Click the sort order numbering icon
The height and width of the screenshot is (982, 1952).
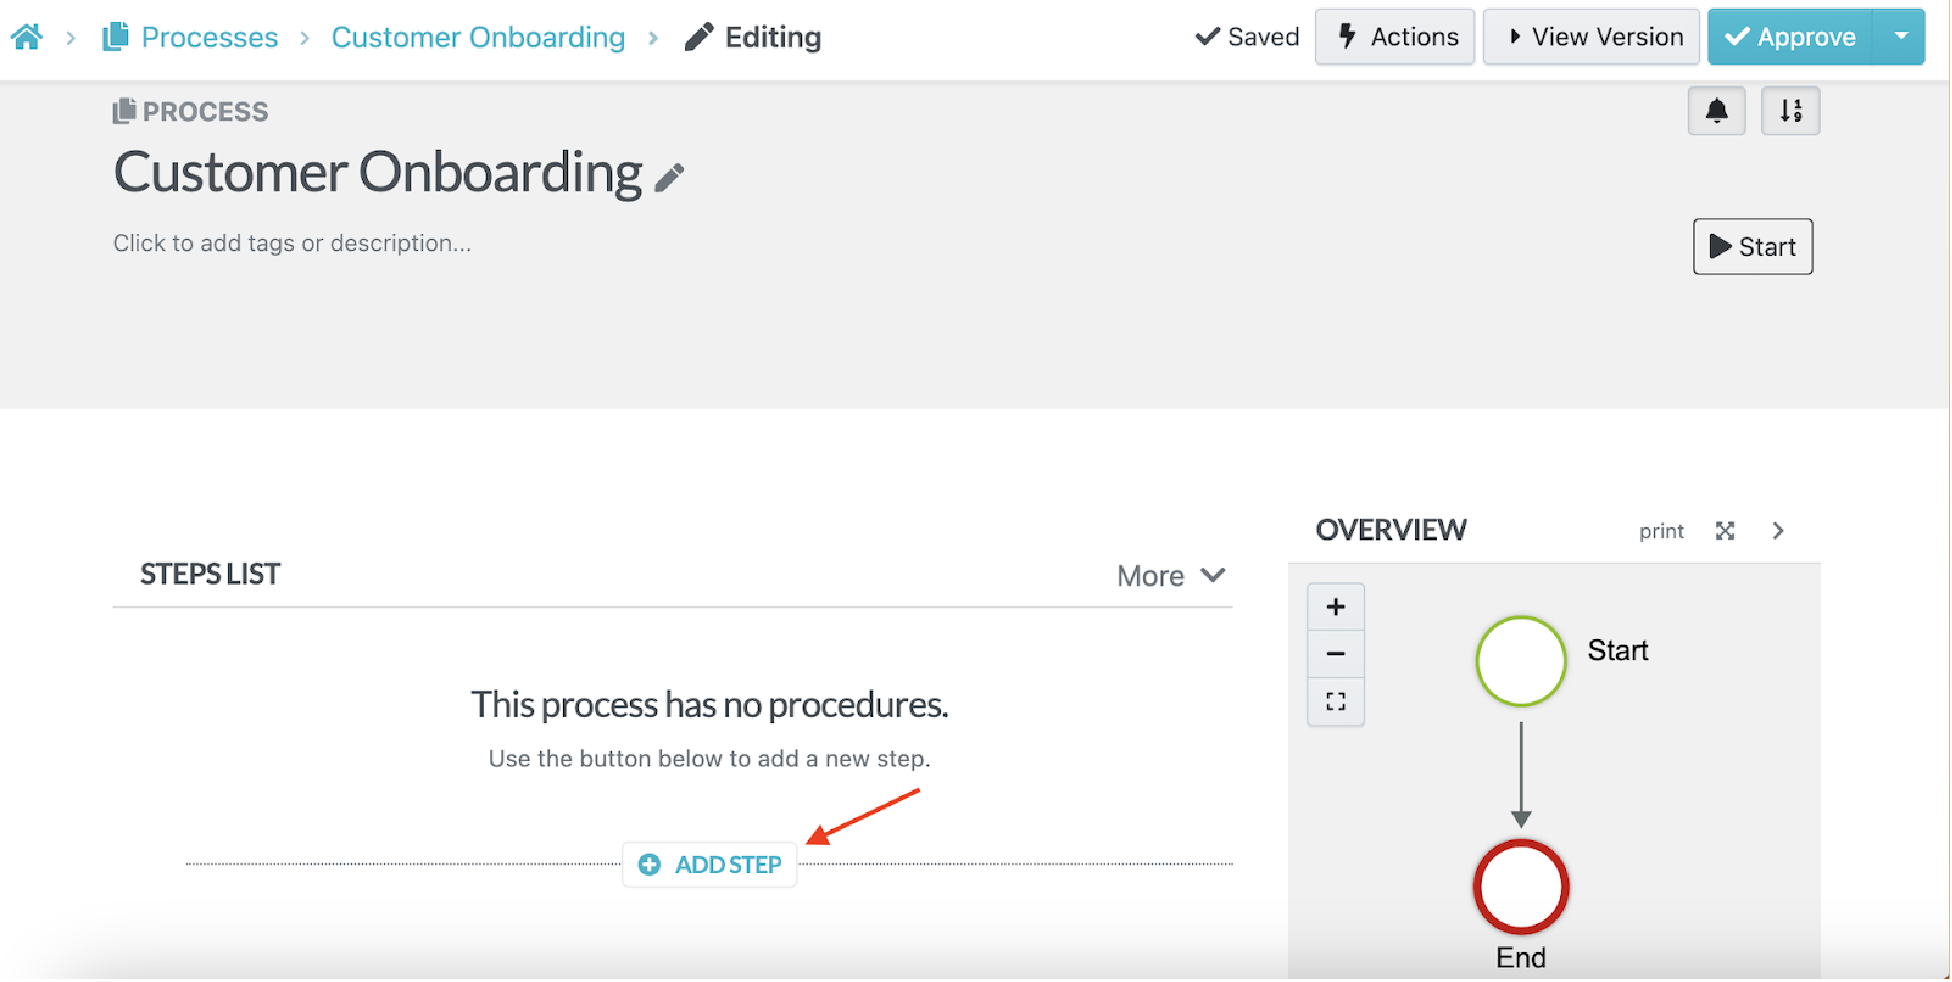[x=1790, y=111]
